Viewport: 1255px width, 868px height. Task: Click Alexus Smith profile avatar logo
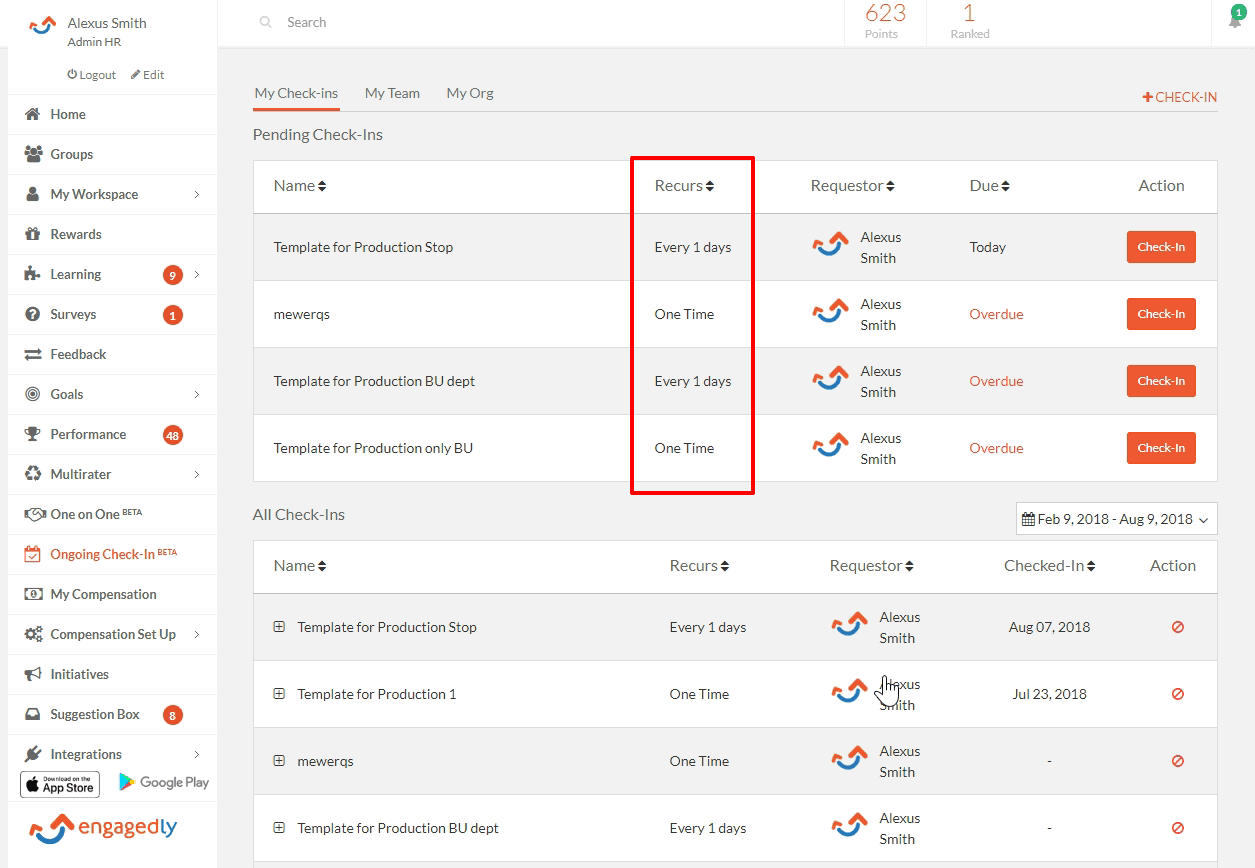[x=43, y=25]
